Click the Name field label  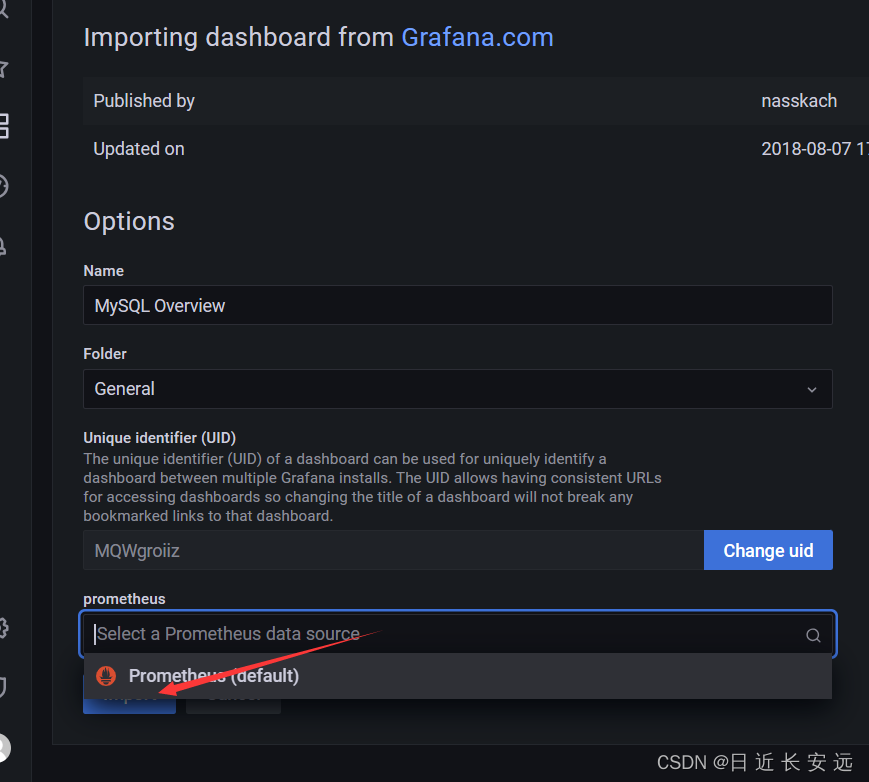(x=103, y=271)
